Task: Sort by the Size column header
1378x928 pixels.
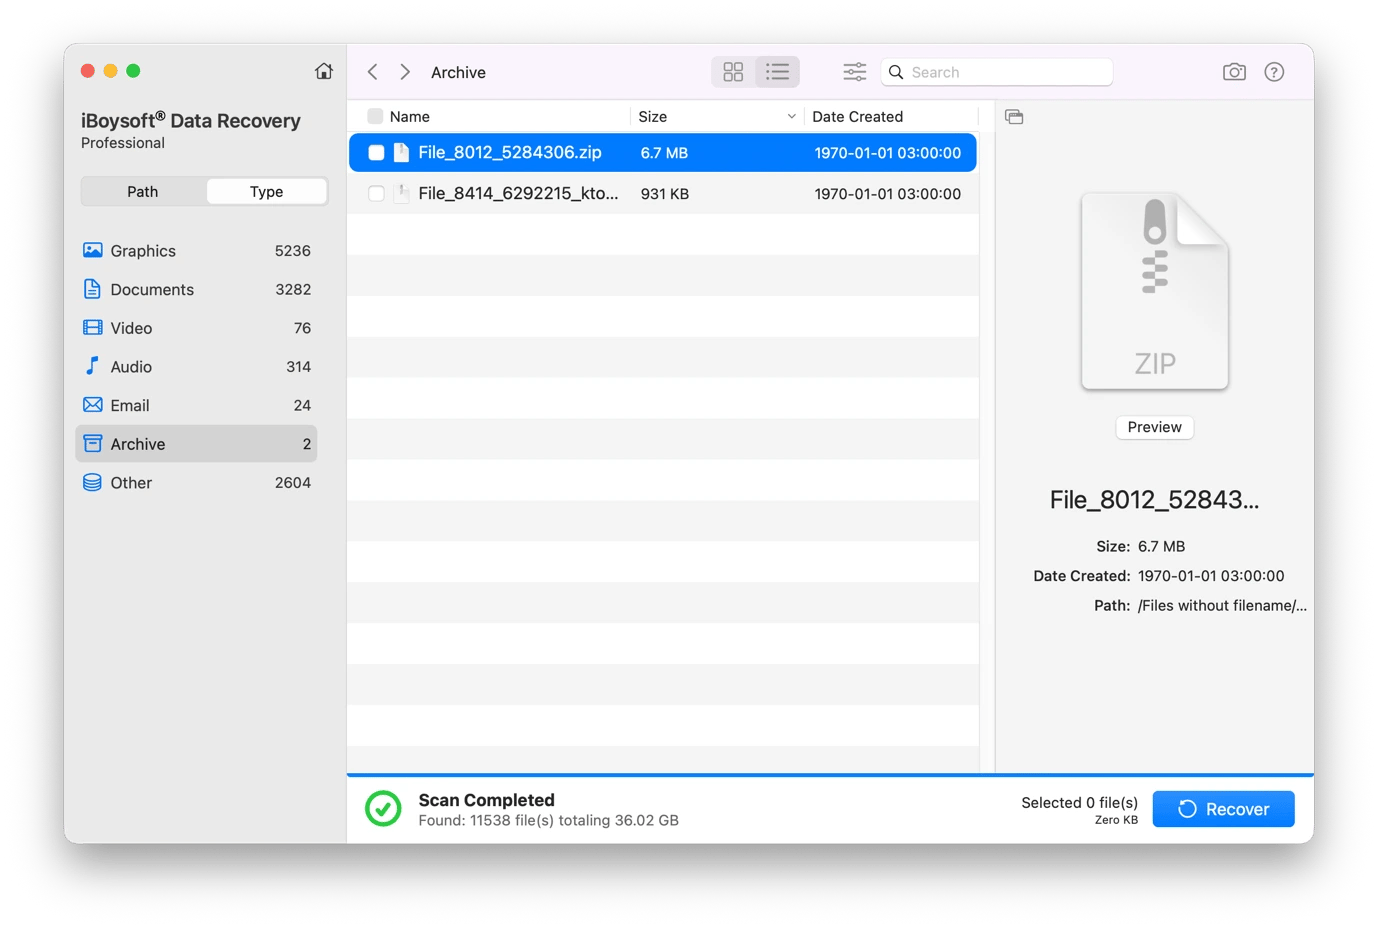Action: tap(653, 117)
